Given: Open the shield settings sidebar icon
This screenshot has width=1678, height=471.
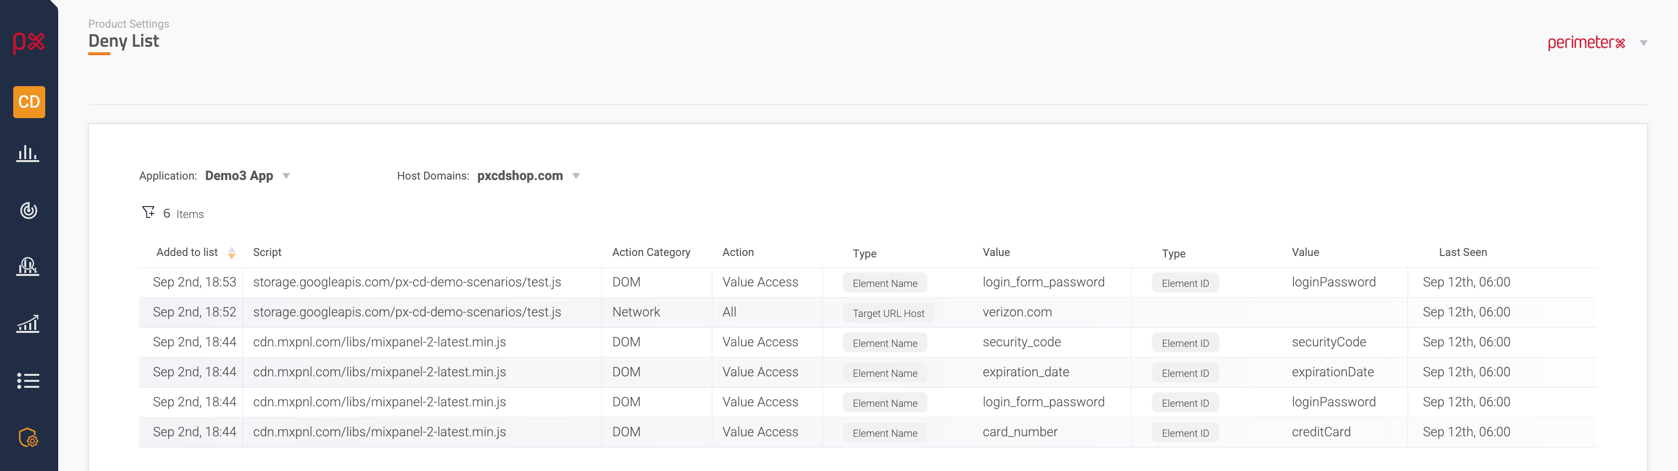Looking at the screenshot, I should click(28, 438).
